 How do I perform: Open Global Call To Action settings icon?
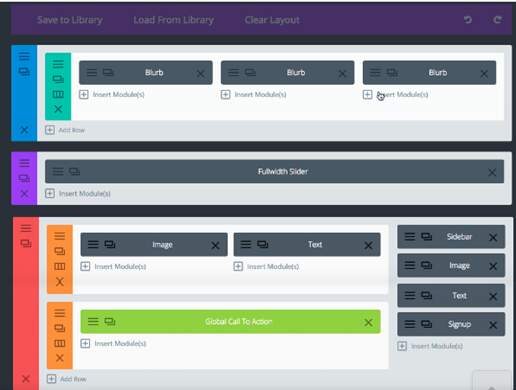tap(93, 321)
